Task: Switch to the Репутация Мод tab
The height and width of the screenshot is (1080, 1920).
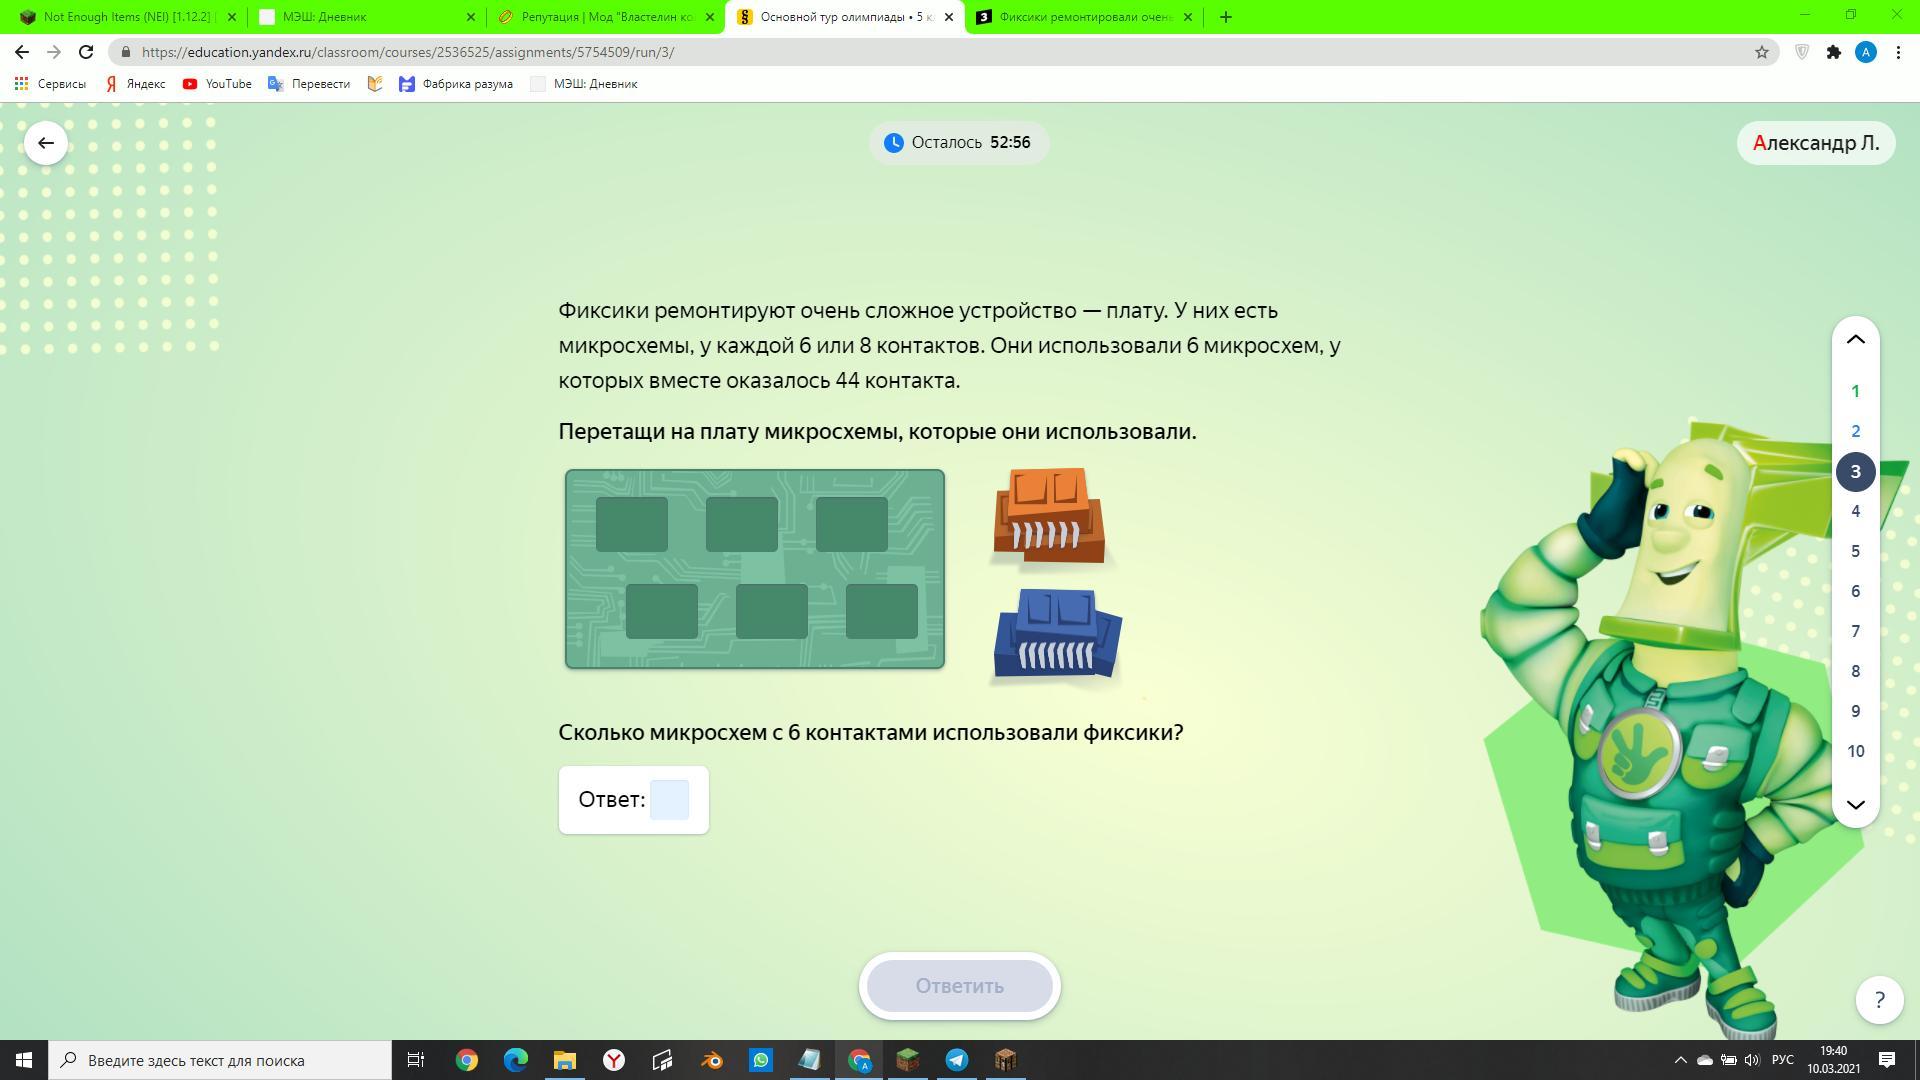Action: pos(605,17)
